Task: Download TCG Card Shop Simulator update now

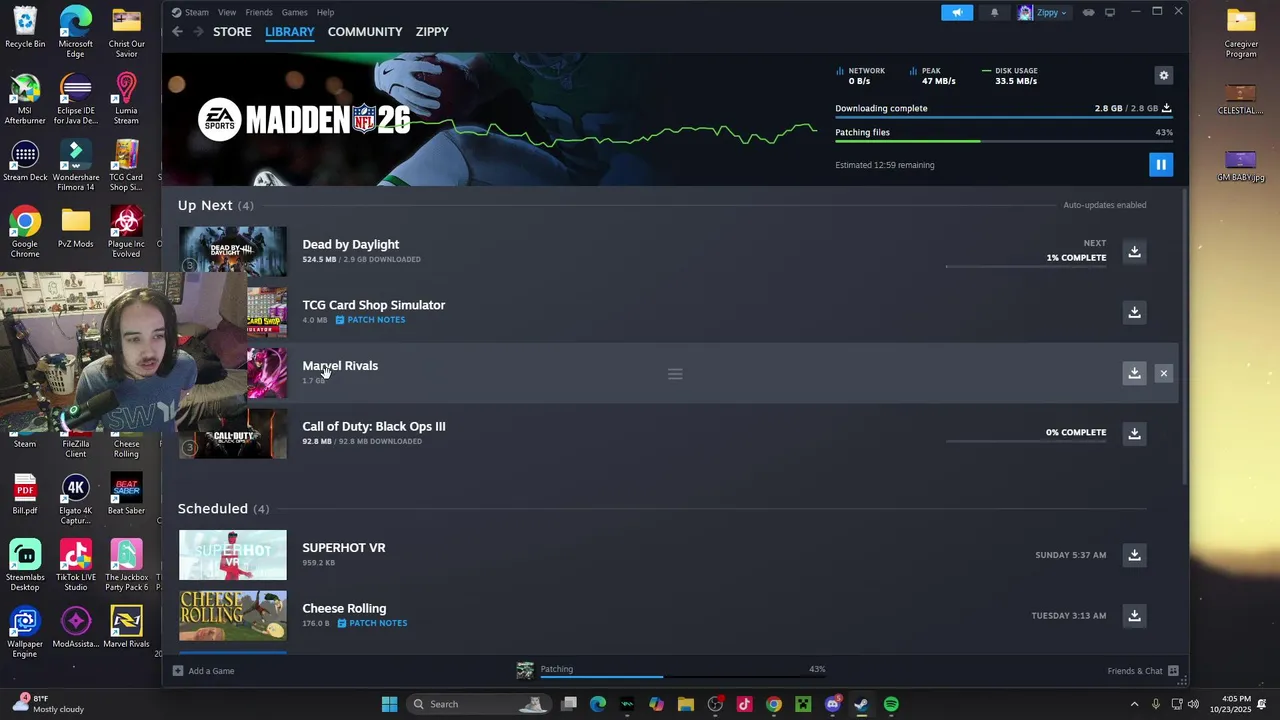Action: coord(1134,313)
